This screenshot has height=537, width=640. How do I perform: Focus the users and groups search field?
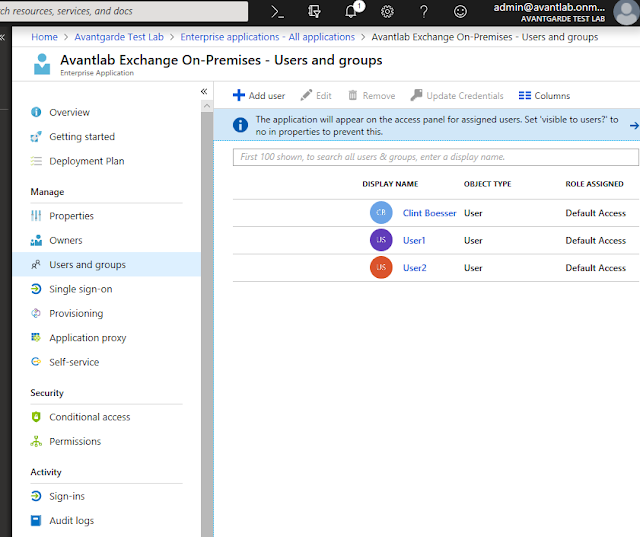pos(436,157)
